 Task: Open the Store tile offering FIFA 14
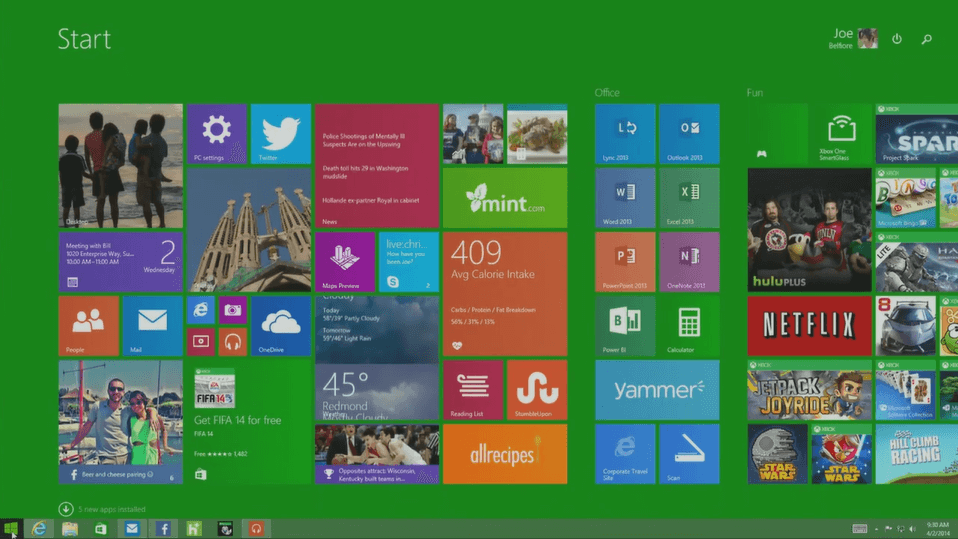tap(249, 422)
